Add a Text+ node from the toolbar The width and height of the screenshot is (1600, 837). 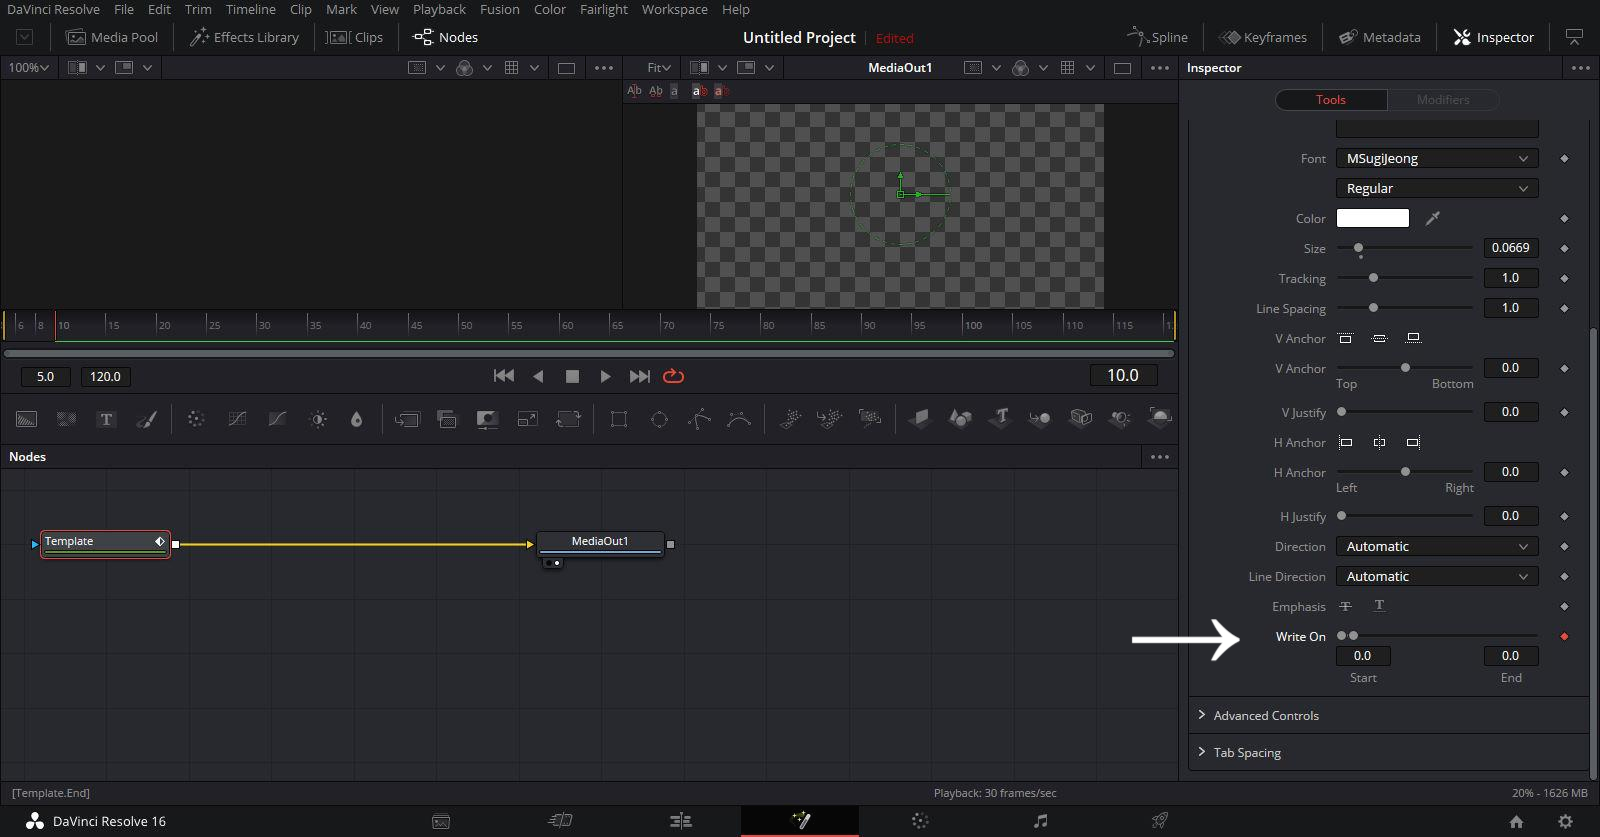pos(106,419)
